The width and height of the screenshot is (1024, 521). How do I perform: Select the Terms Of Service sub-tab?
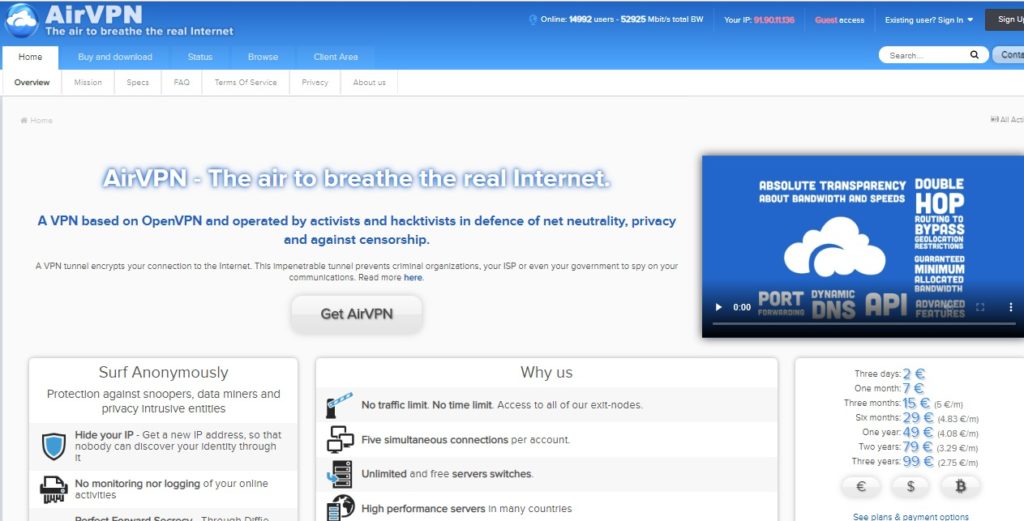tap(246, 82)
